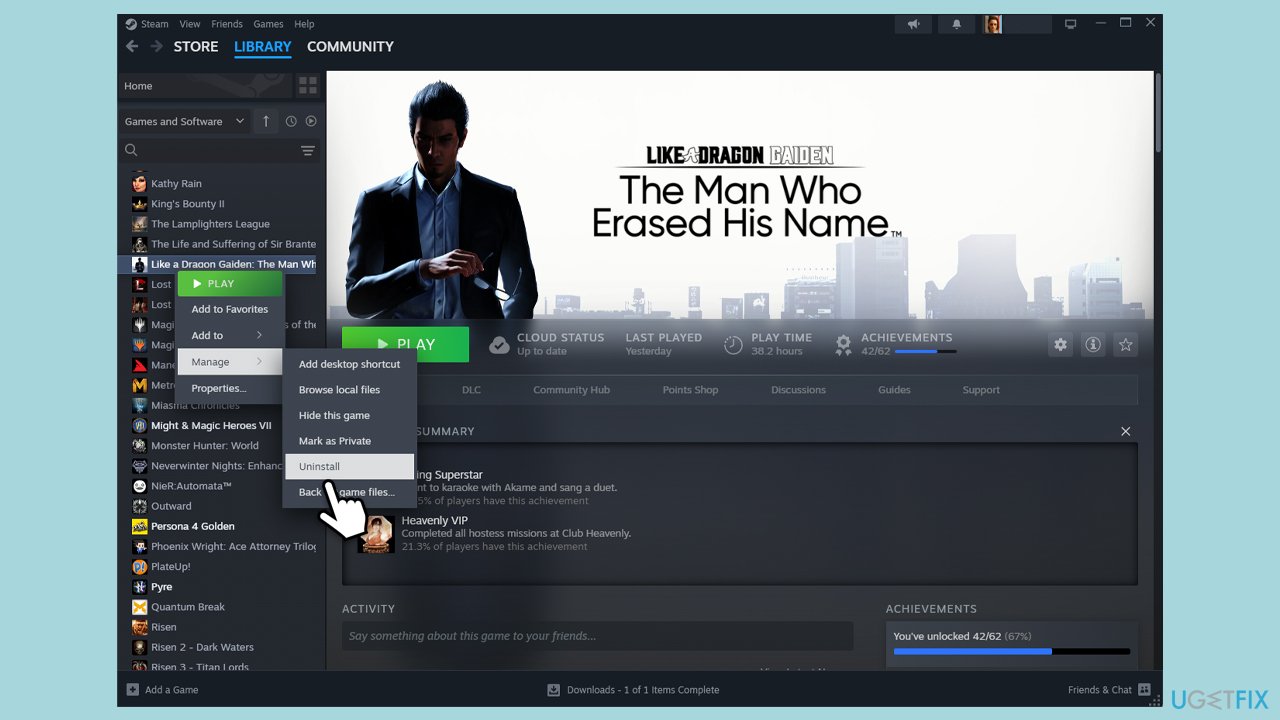Click the Steam logo menu
Screen dimensions: 1280x720
tap(131, 24)
